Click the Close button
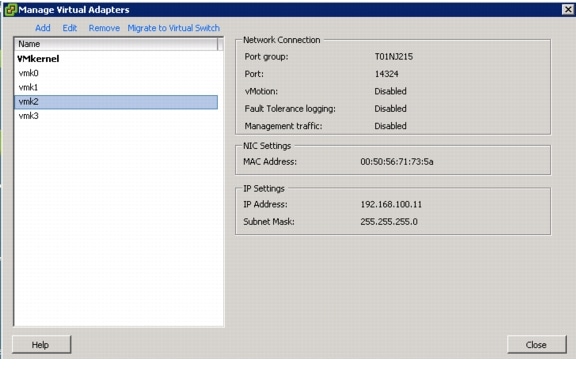This screenshot has height=382, width=576. click(537, 345)
